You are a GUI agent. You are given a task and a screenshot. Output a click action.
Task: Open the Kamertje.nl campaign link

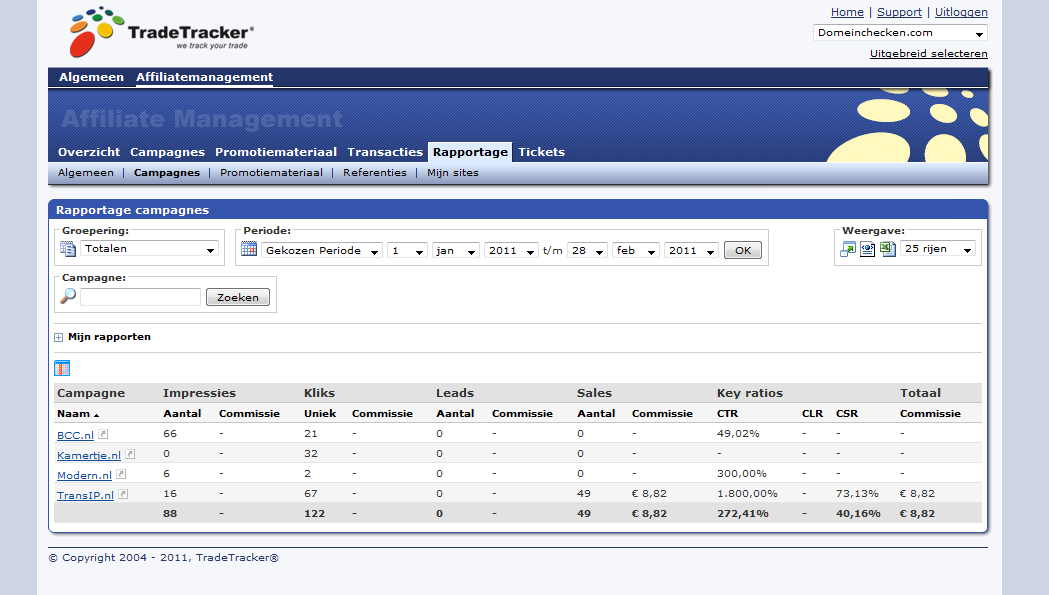pyautogui.click(x=88, y=455)
